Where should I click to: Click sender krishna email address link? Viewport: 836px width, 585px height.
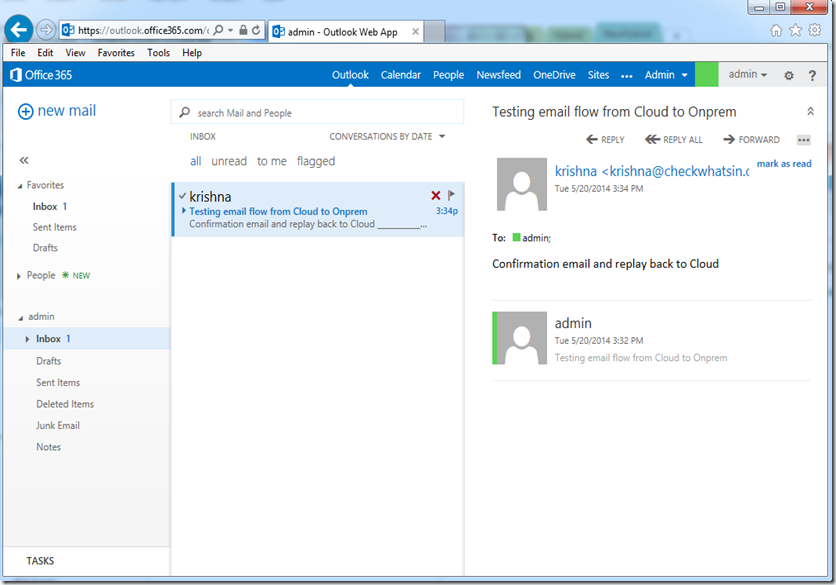point(651,171)
